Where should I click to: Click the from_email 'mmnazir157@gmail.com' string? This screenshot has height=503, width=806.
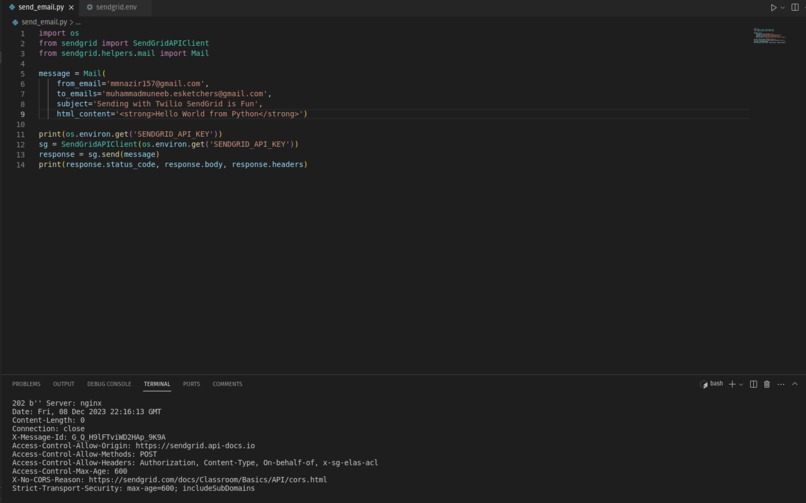pos(156,84)
